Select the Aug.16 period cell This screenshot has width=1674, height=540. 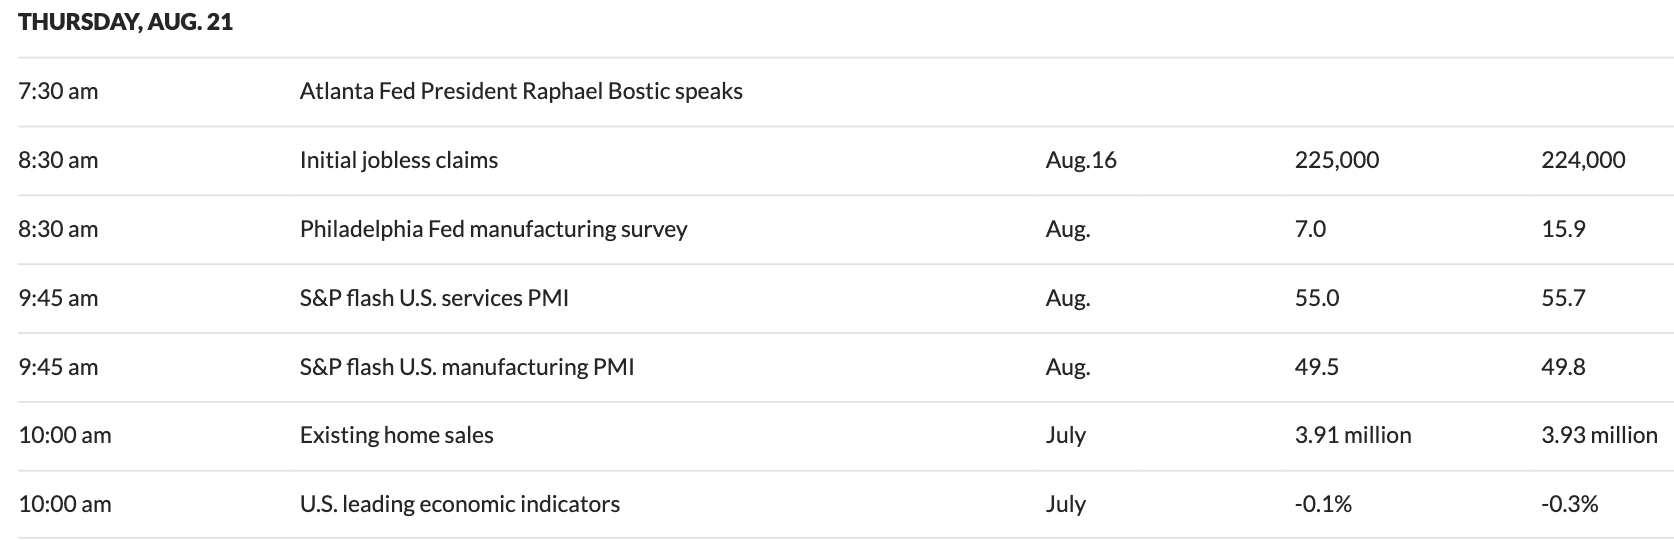click(x=1080, y=160)
